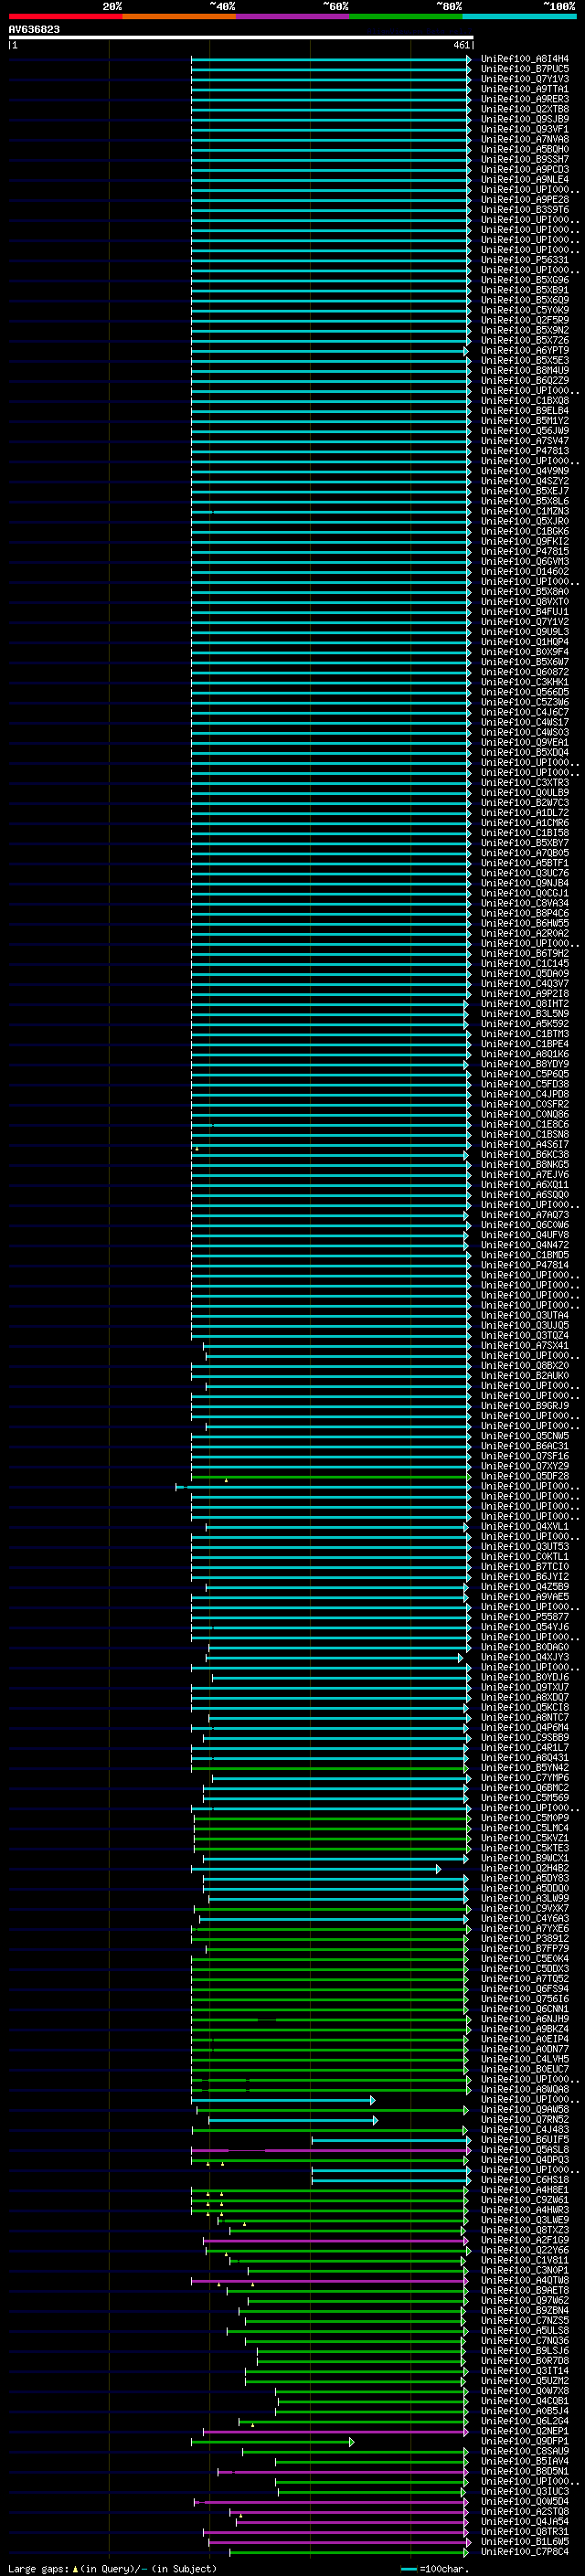
Task: Select hit label UniRef100_C5Y0K9
Action: [x=525, y=310]
